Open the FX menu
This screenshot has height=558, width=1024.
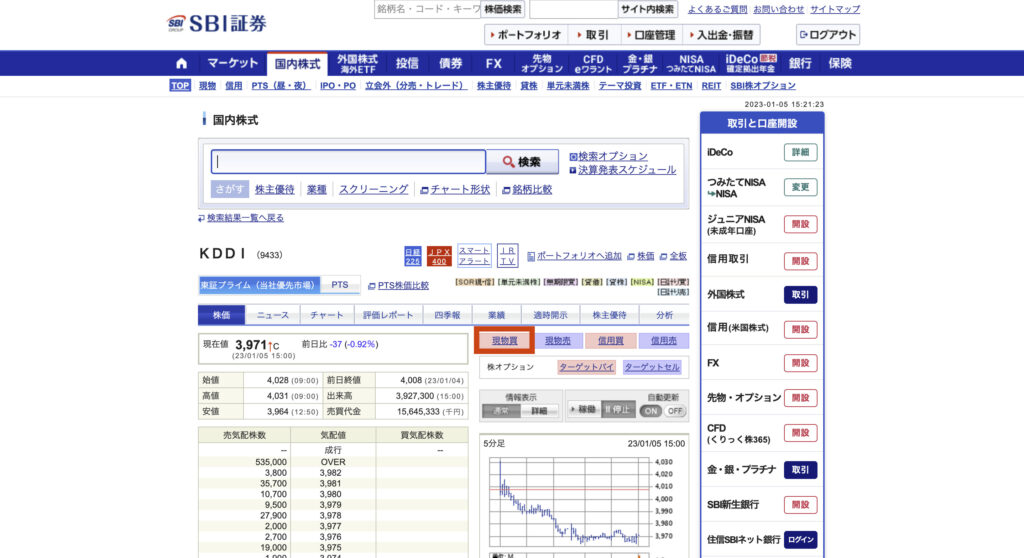coord(494,63)
